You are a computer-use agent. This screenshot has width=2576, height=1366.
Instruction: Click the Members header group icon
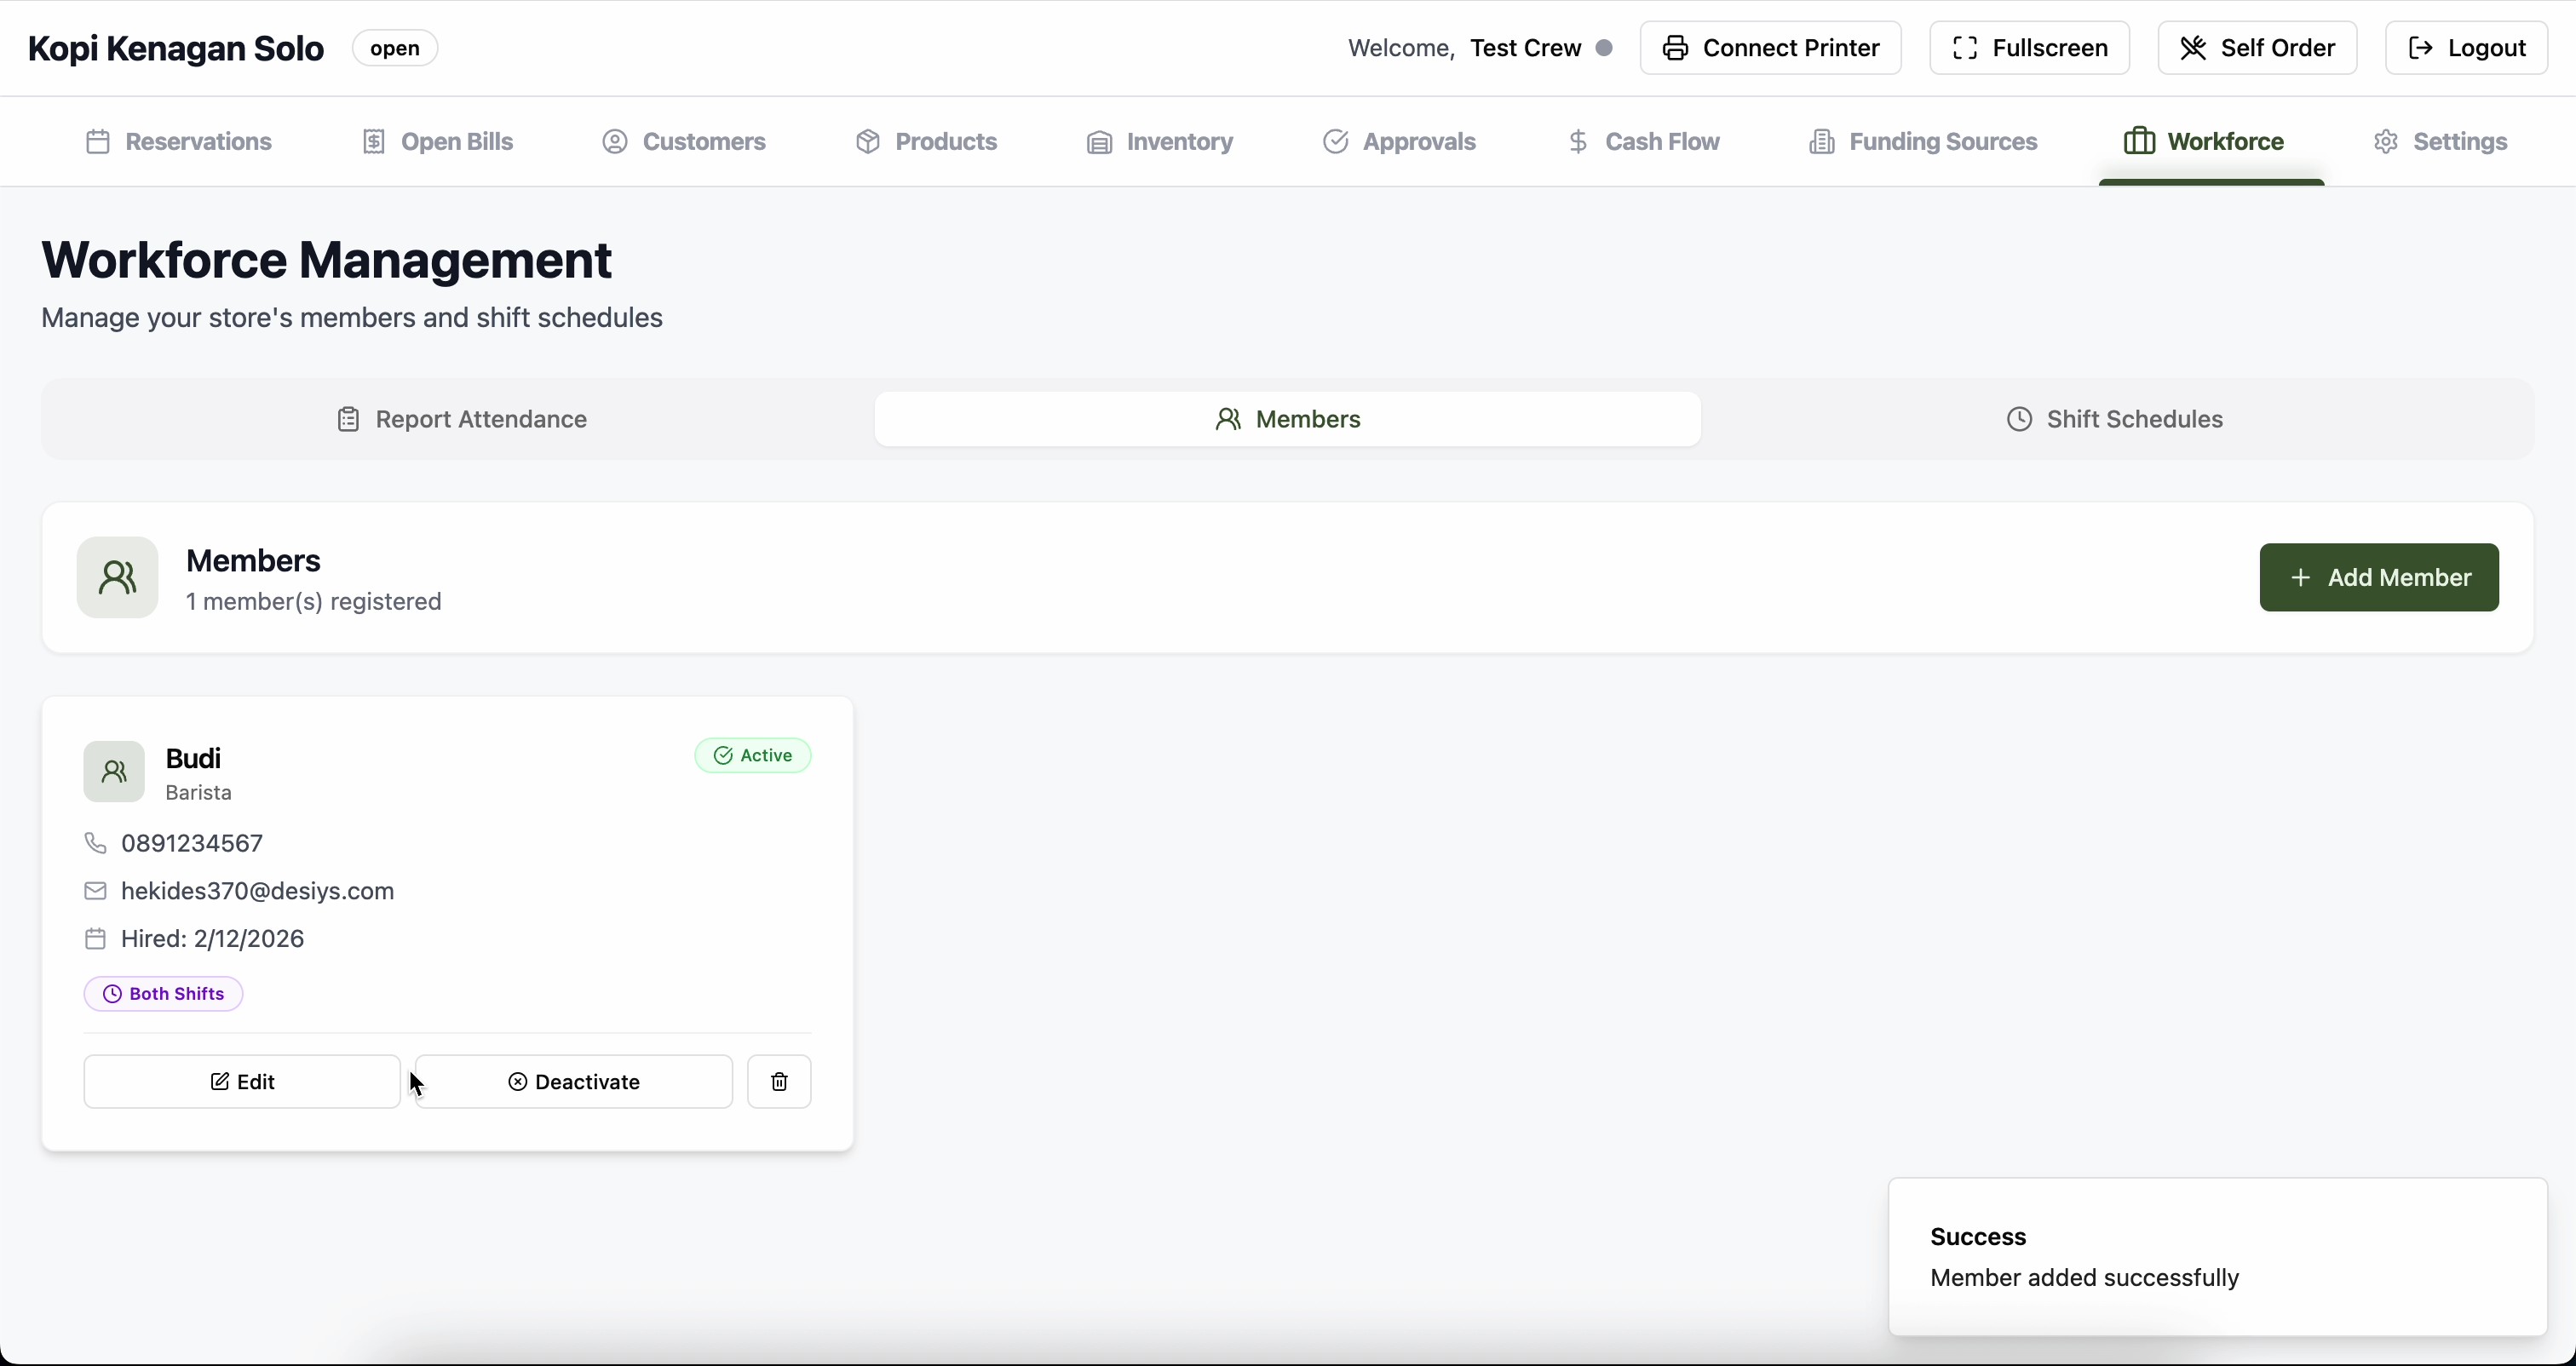118,577
